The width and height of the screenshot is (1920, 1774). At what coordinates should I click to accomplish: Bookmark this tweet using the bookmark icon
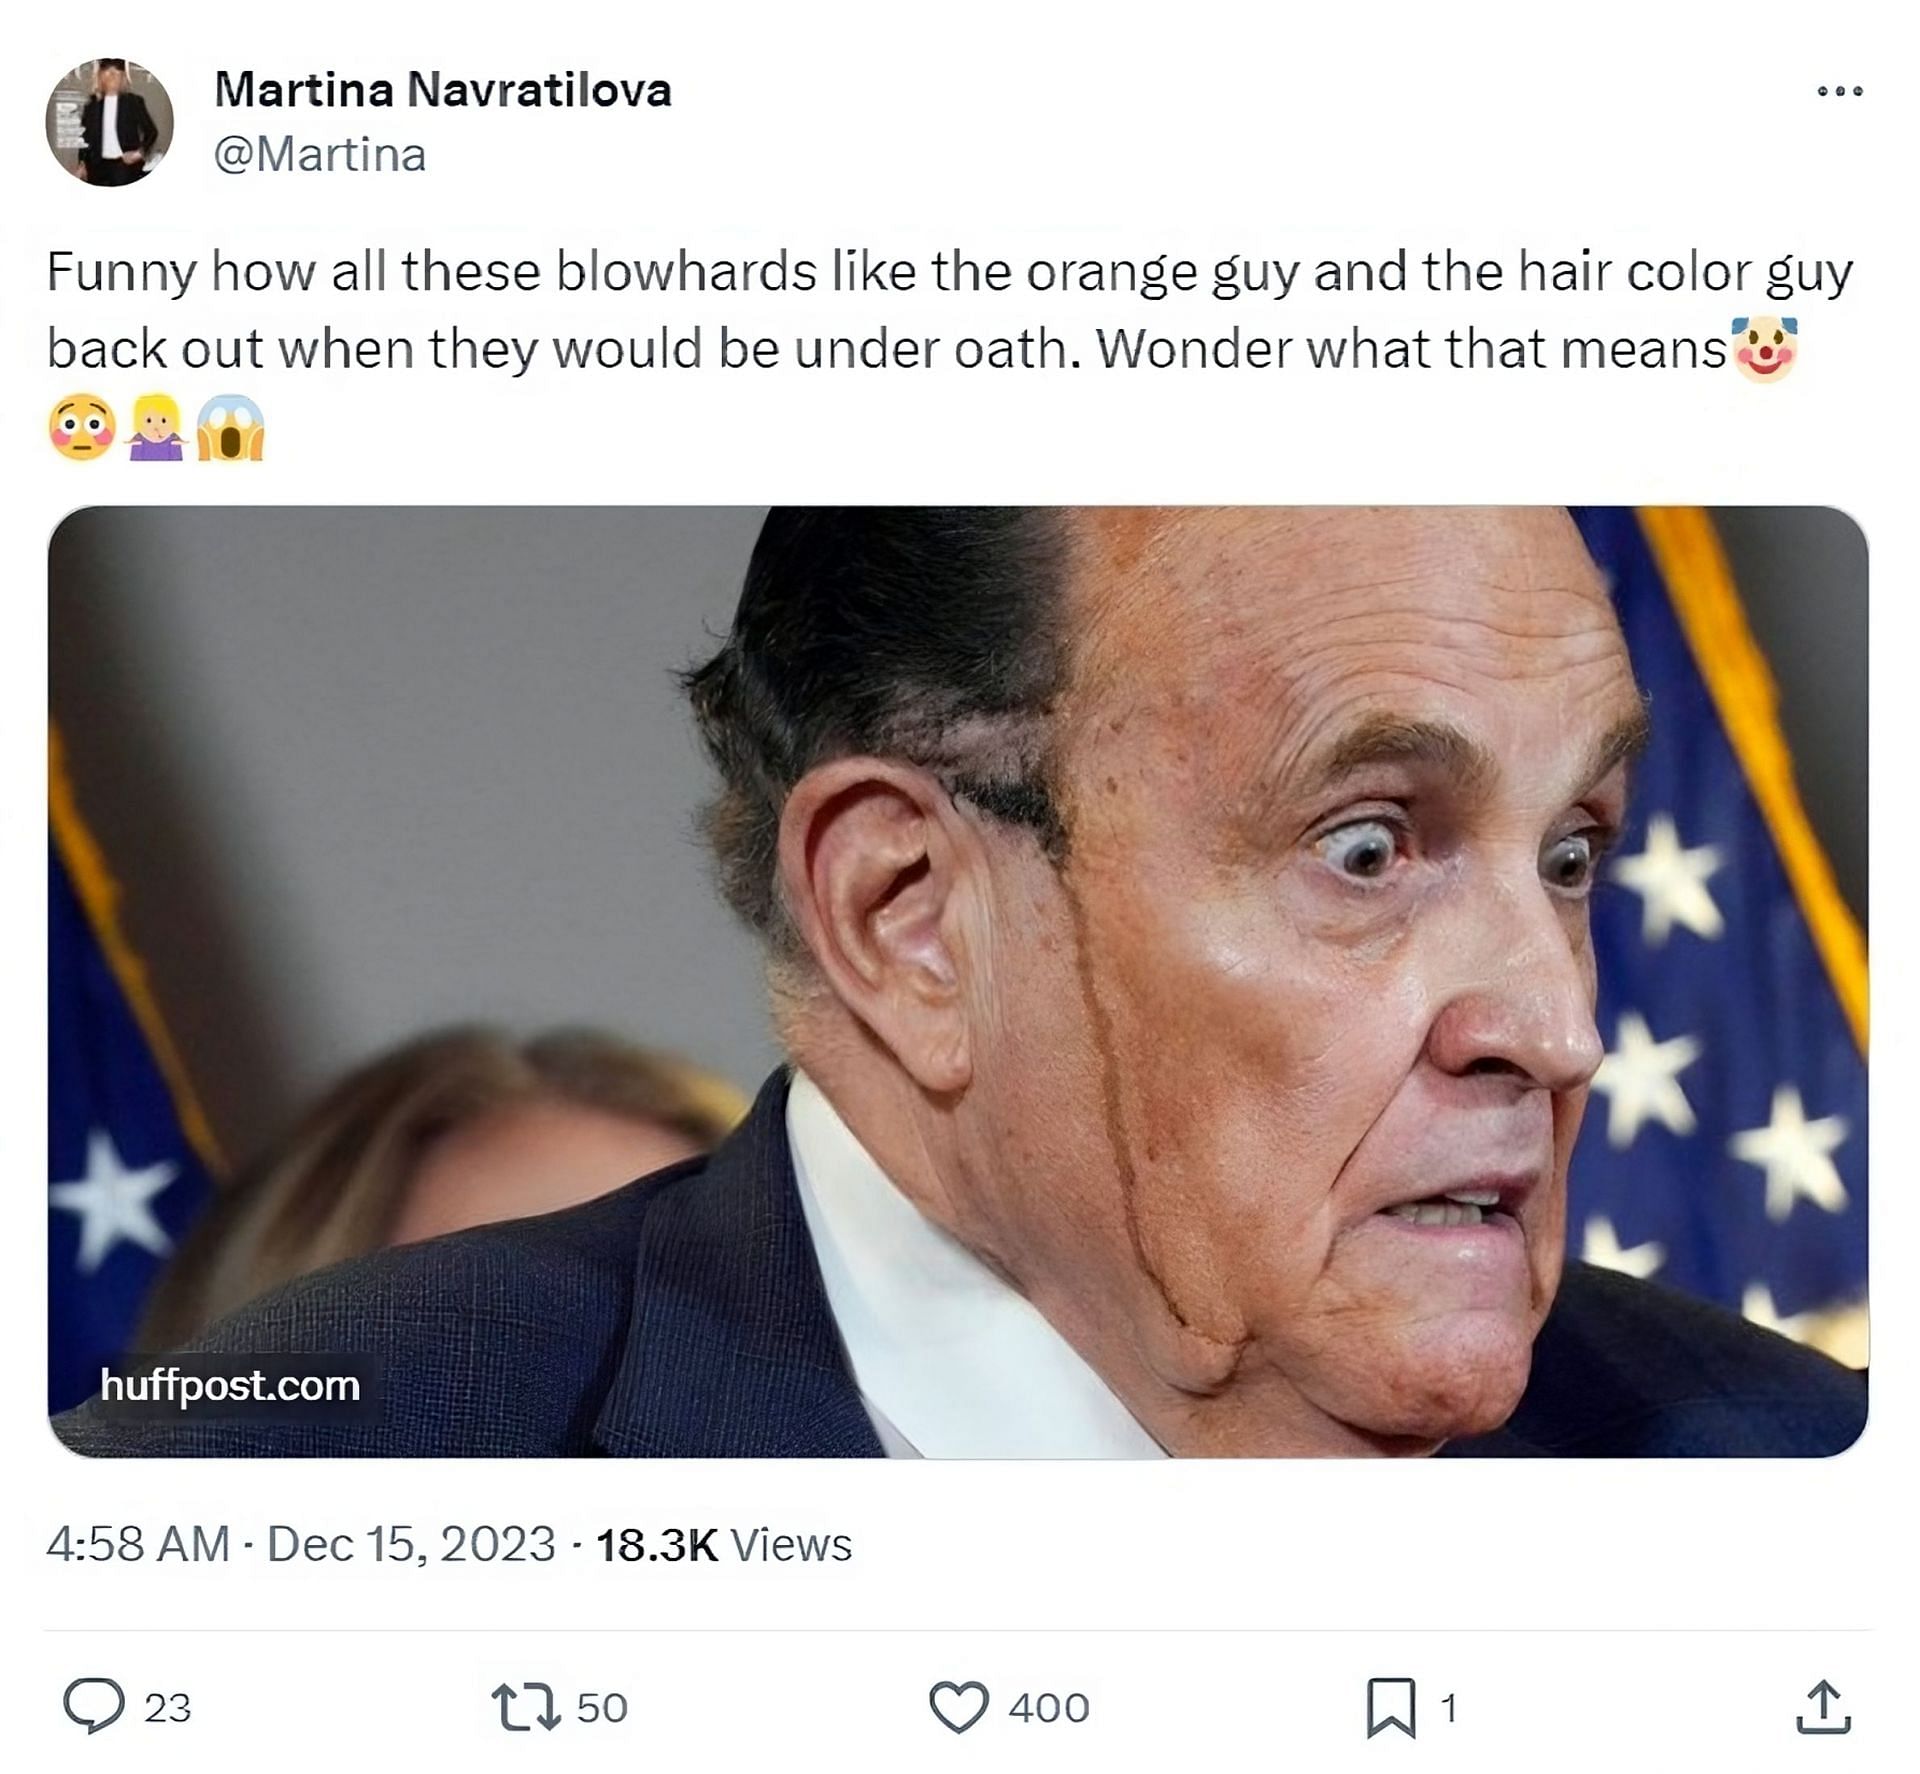[x=1391, y=1707]
